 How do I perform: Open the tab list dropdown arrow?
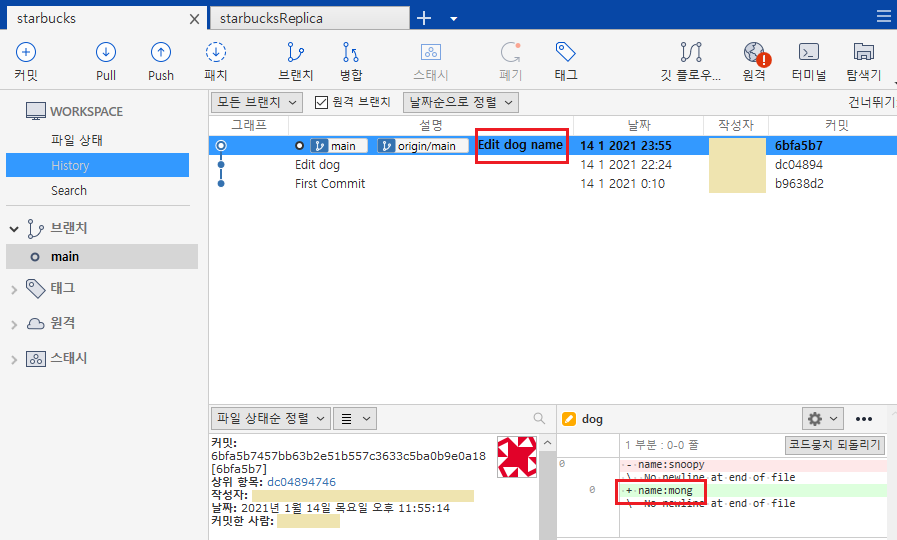click(x=454, y=19)
